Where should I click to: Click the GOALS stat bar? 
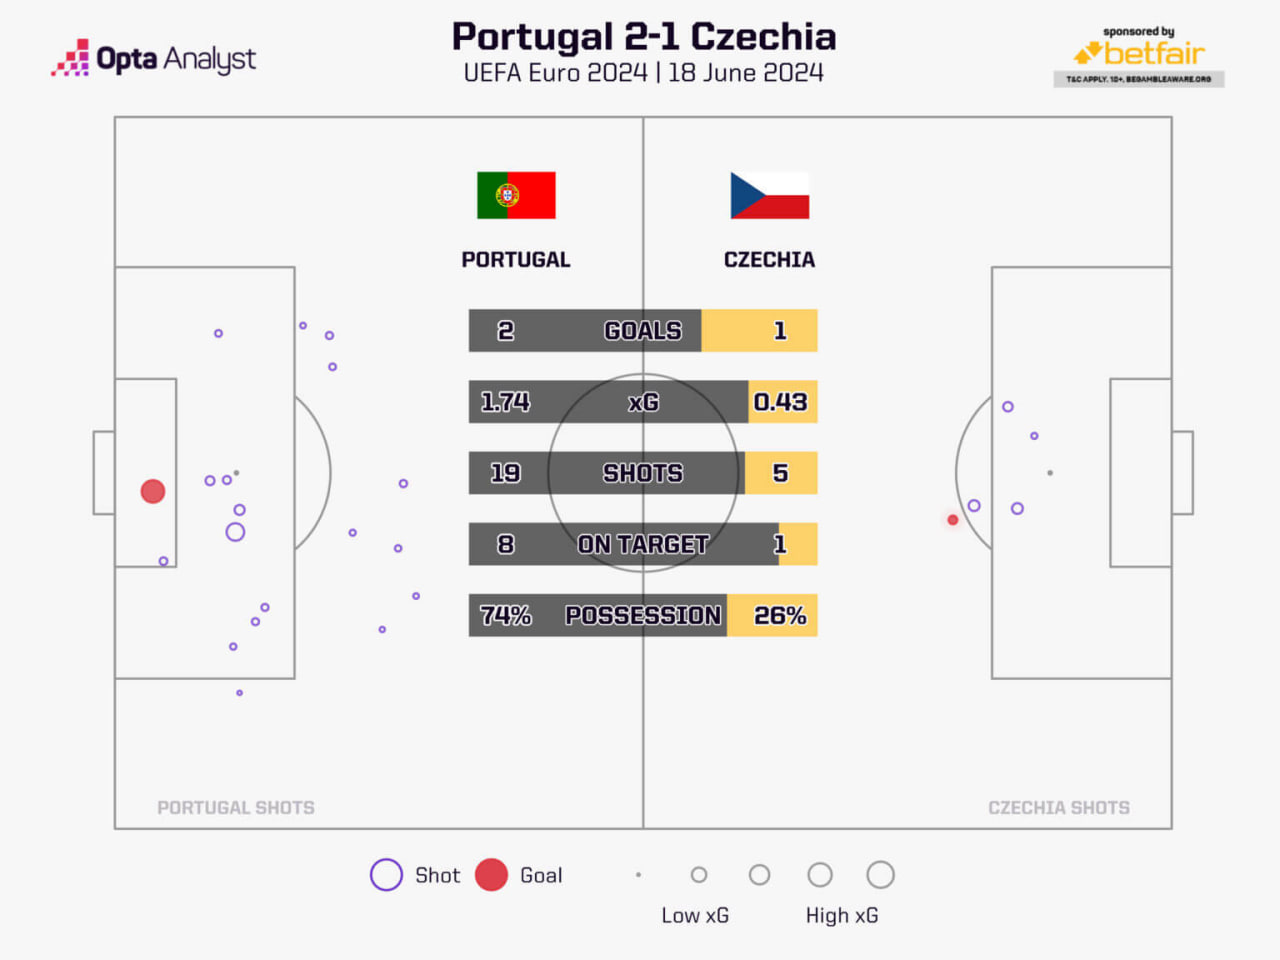643,330
